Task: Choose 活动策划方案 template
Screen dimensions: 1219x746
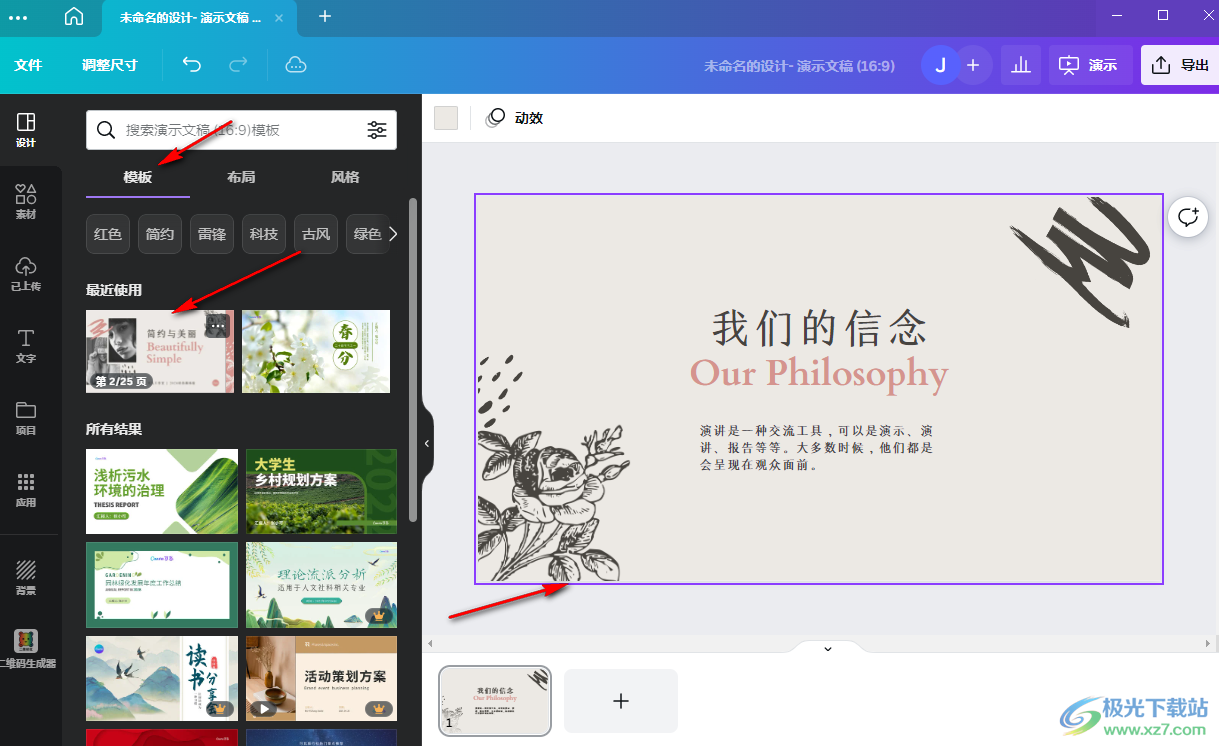Action: tap(321, 678)
